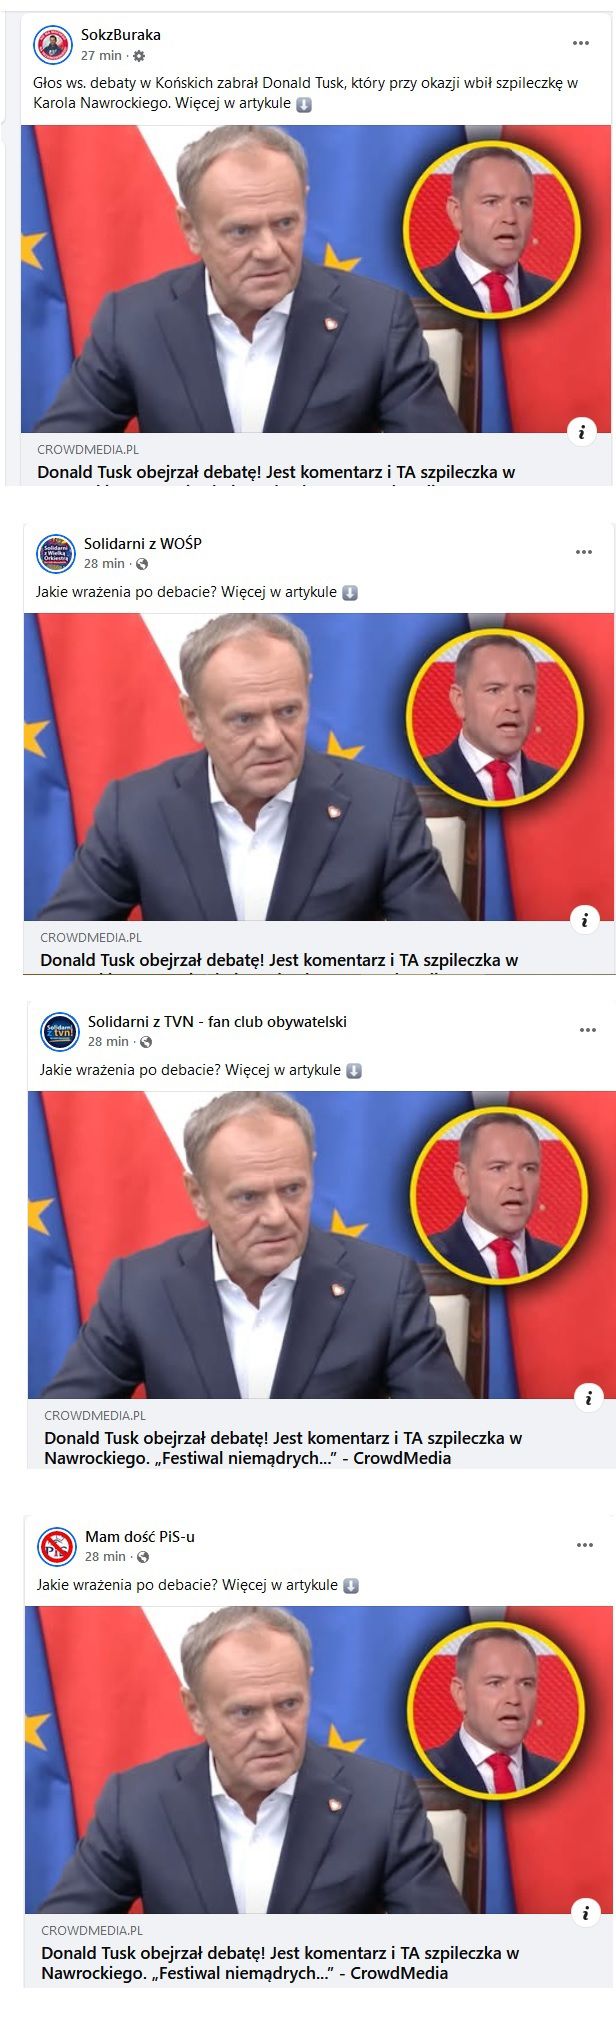This screenshot has width=616, height=2021.
Task: Open SokzBuraka page profile picture
Action: (x=53, y=45)
